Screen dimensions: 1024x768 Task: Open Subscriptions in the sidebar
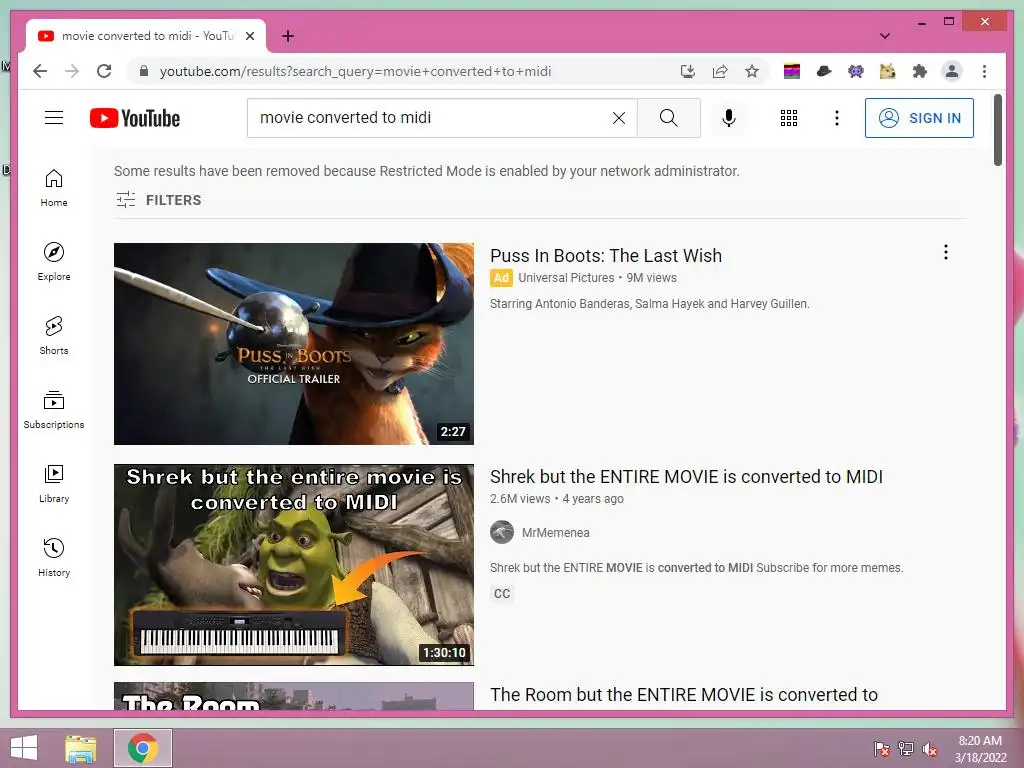(x=54, y=409)
